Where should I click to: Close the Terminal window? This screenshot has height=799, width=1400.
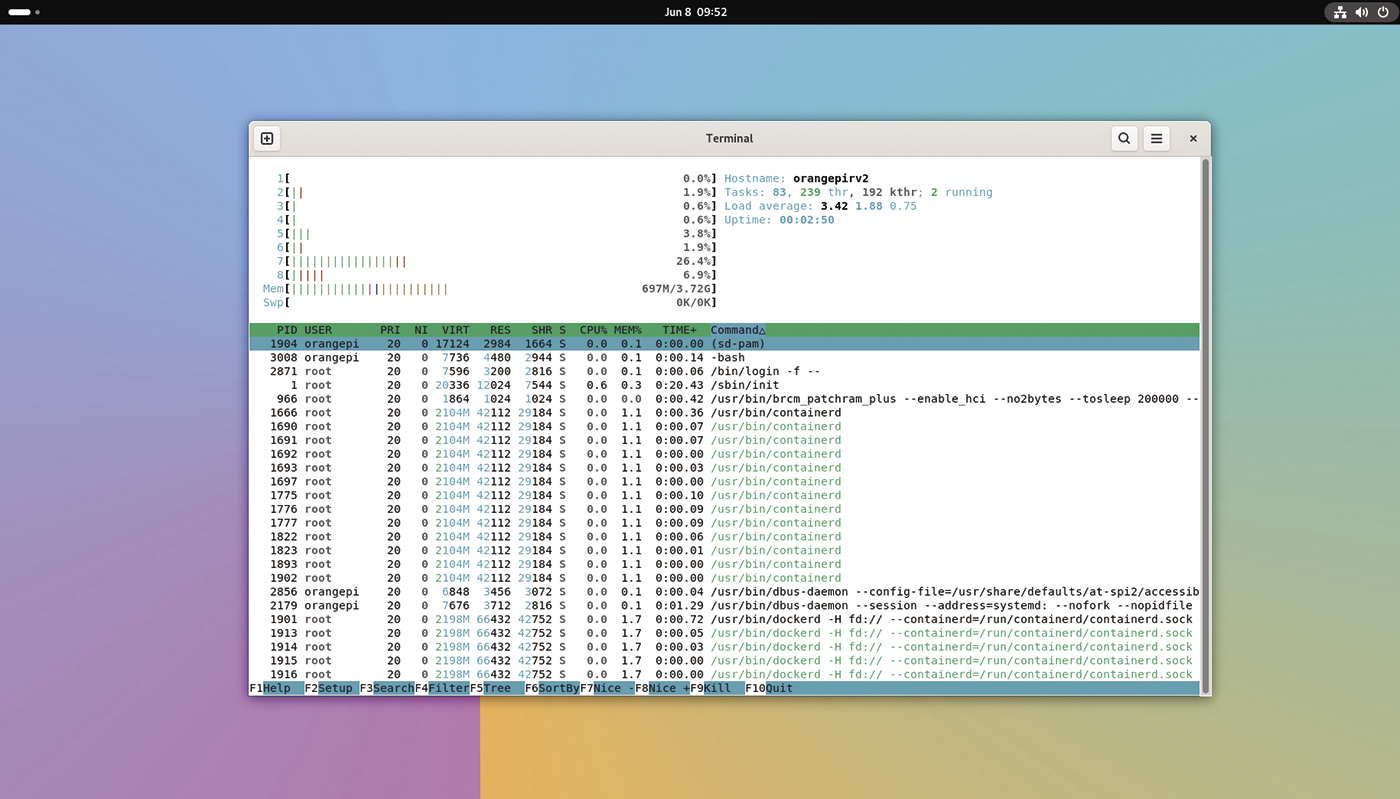click(x=1193, y=139)
